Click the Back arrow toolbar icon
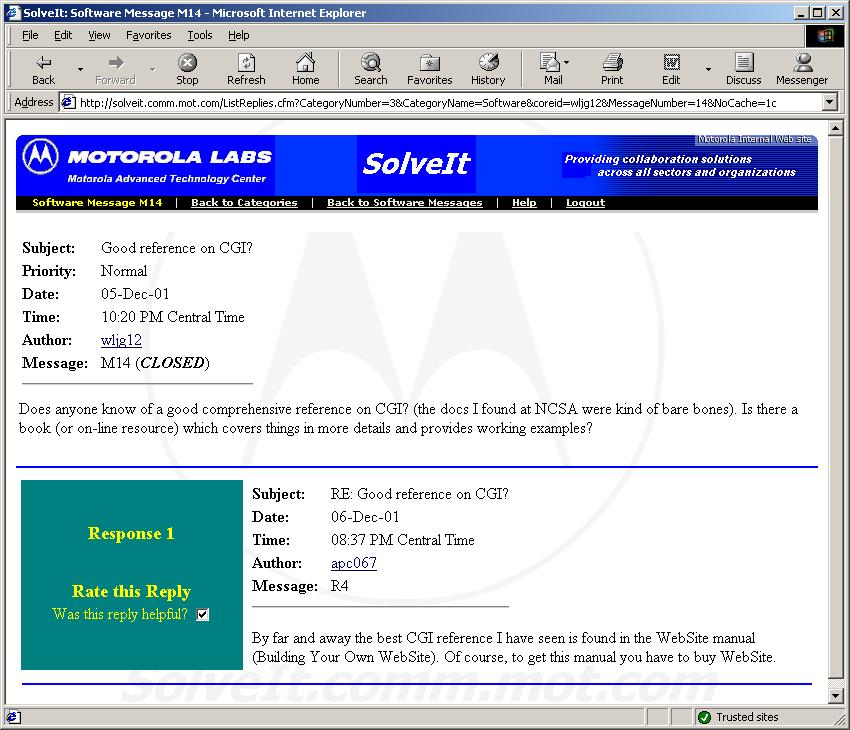The image size is (850, 730). [43, 68]
